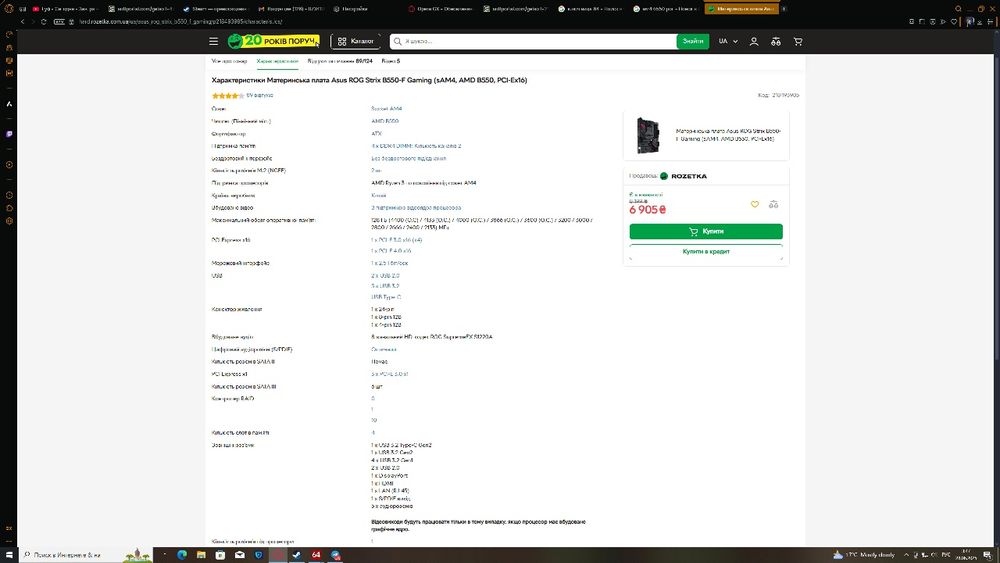
Task: Click the Rozetka 20 years logo banner
Action: click(274, 41)
